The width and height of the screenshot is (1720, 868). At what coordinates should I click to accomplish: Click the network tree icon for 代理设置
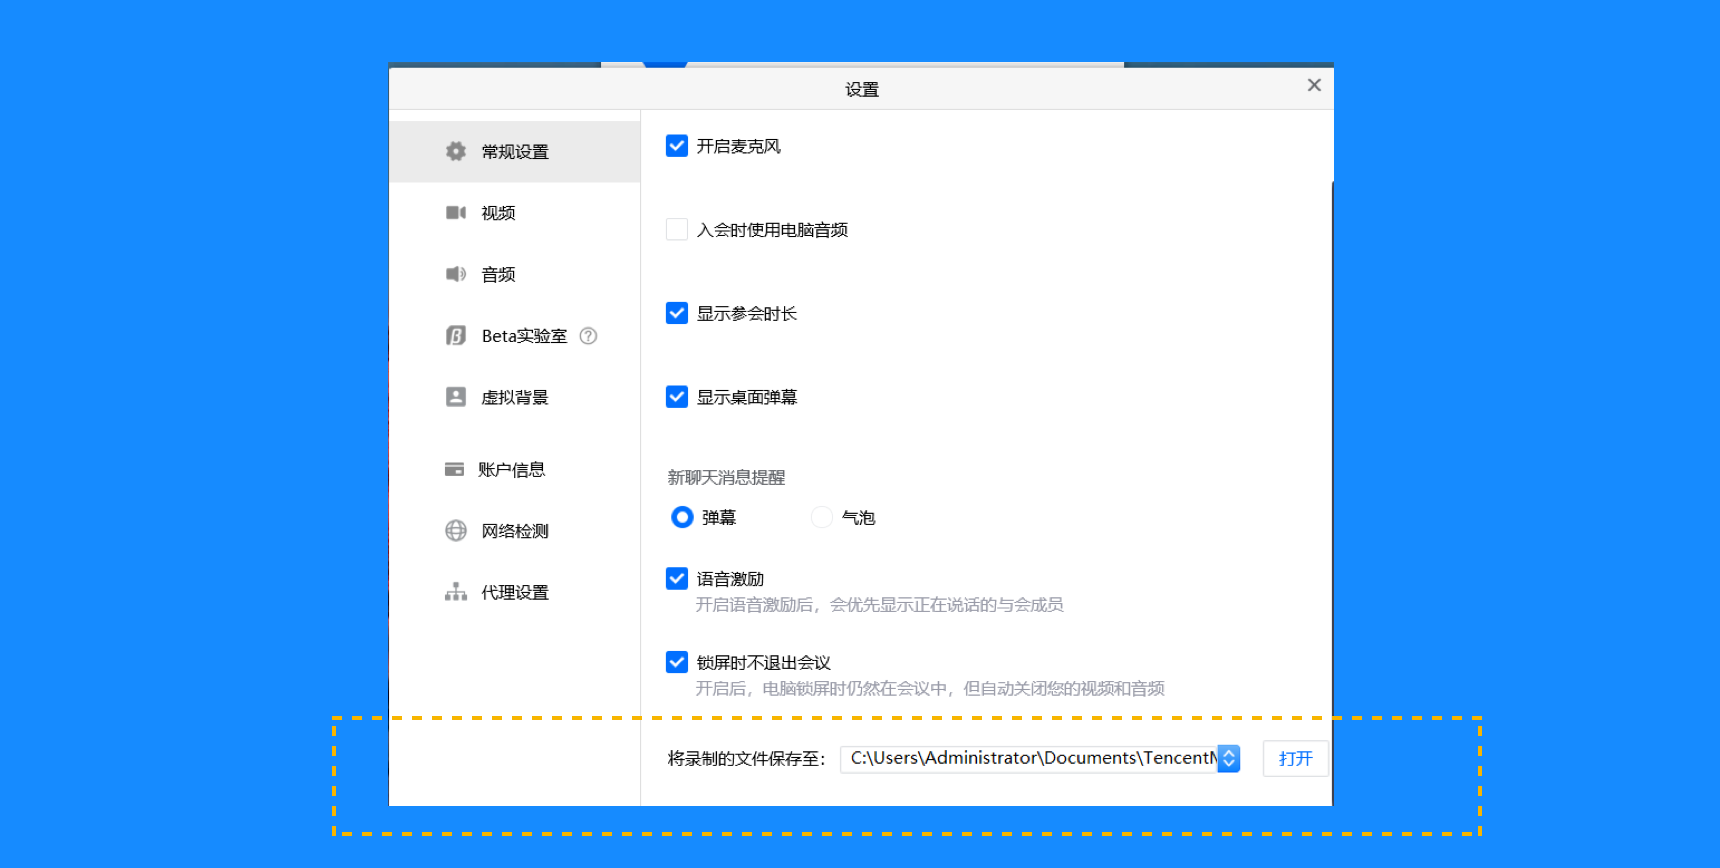[x=456, y=592]
